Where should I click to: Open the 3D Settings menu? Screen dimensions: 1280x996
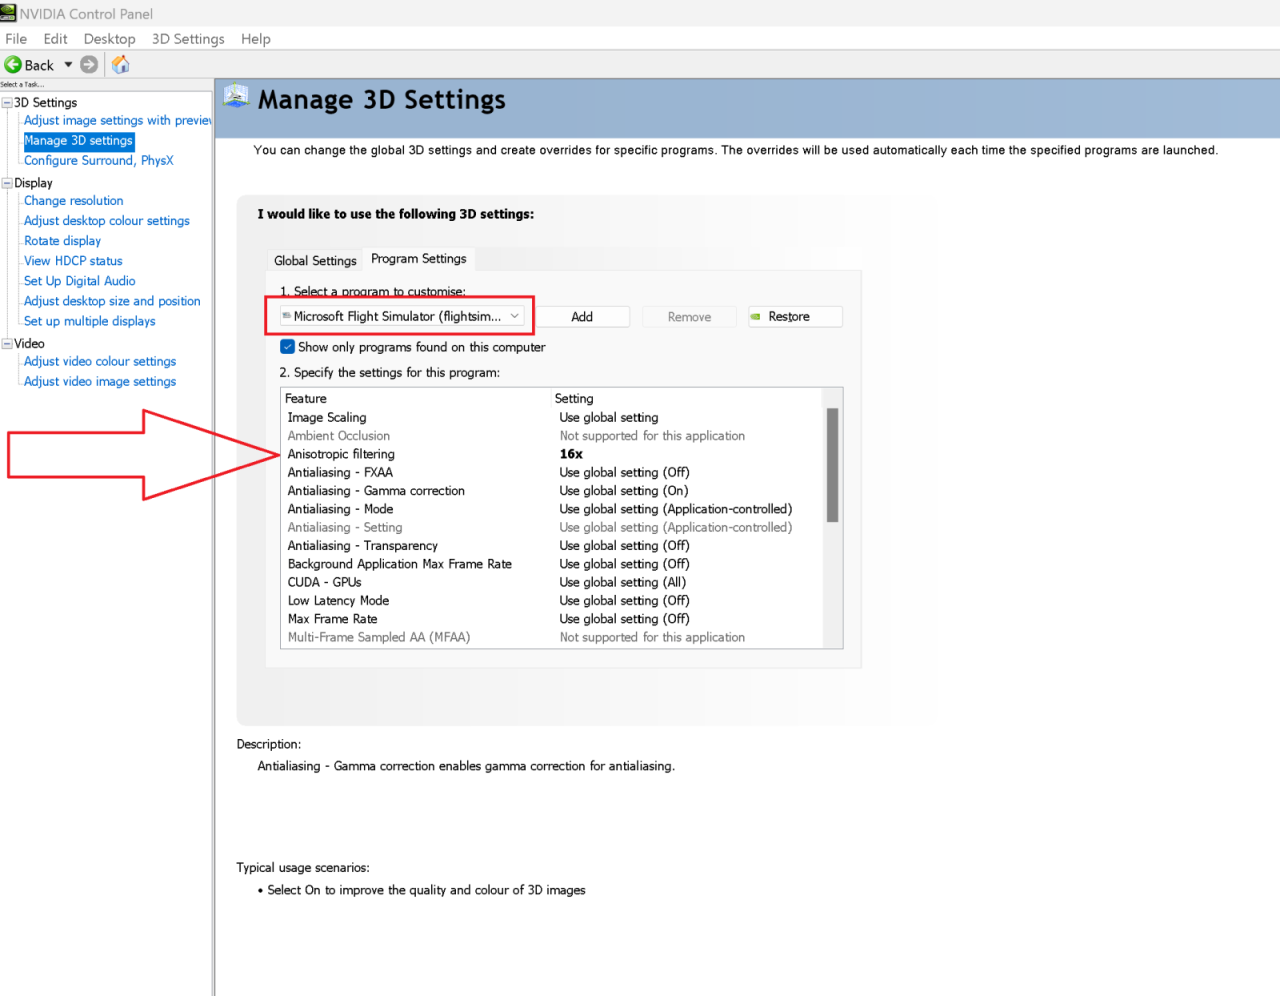[188, 39]
